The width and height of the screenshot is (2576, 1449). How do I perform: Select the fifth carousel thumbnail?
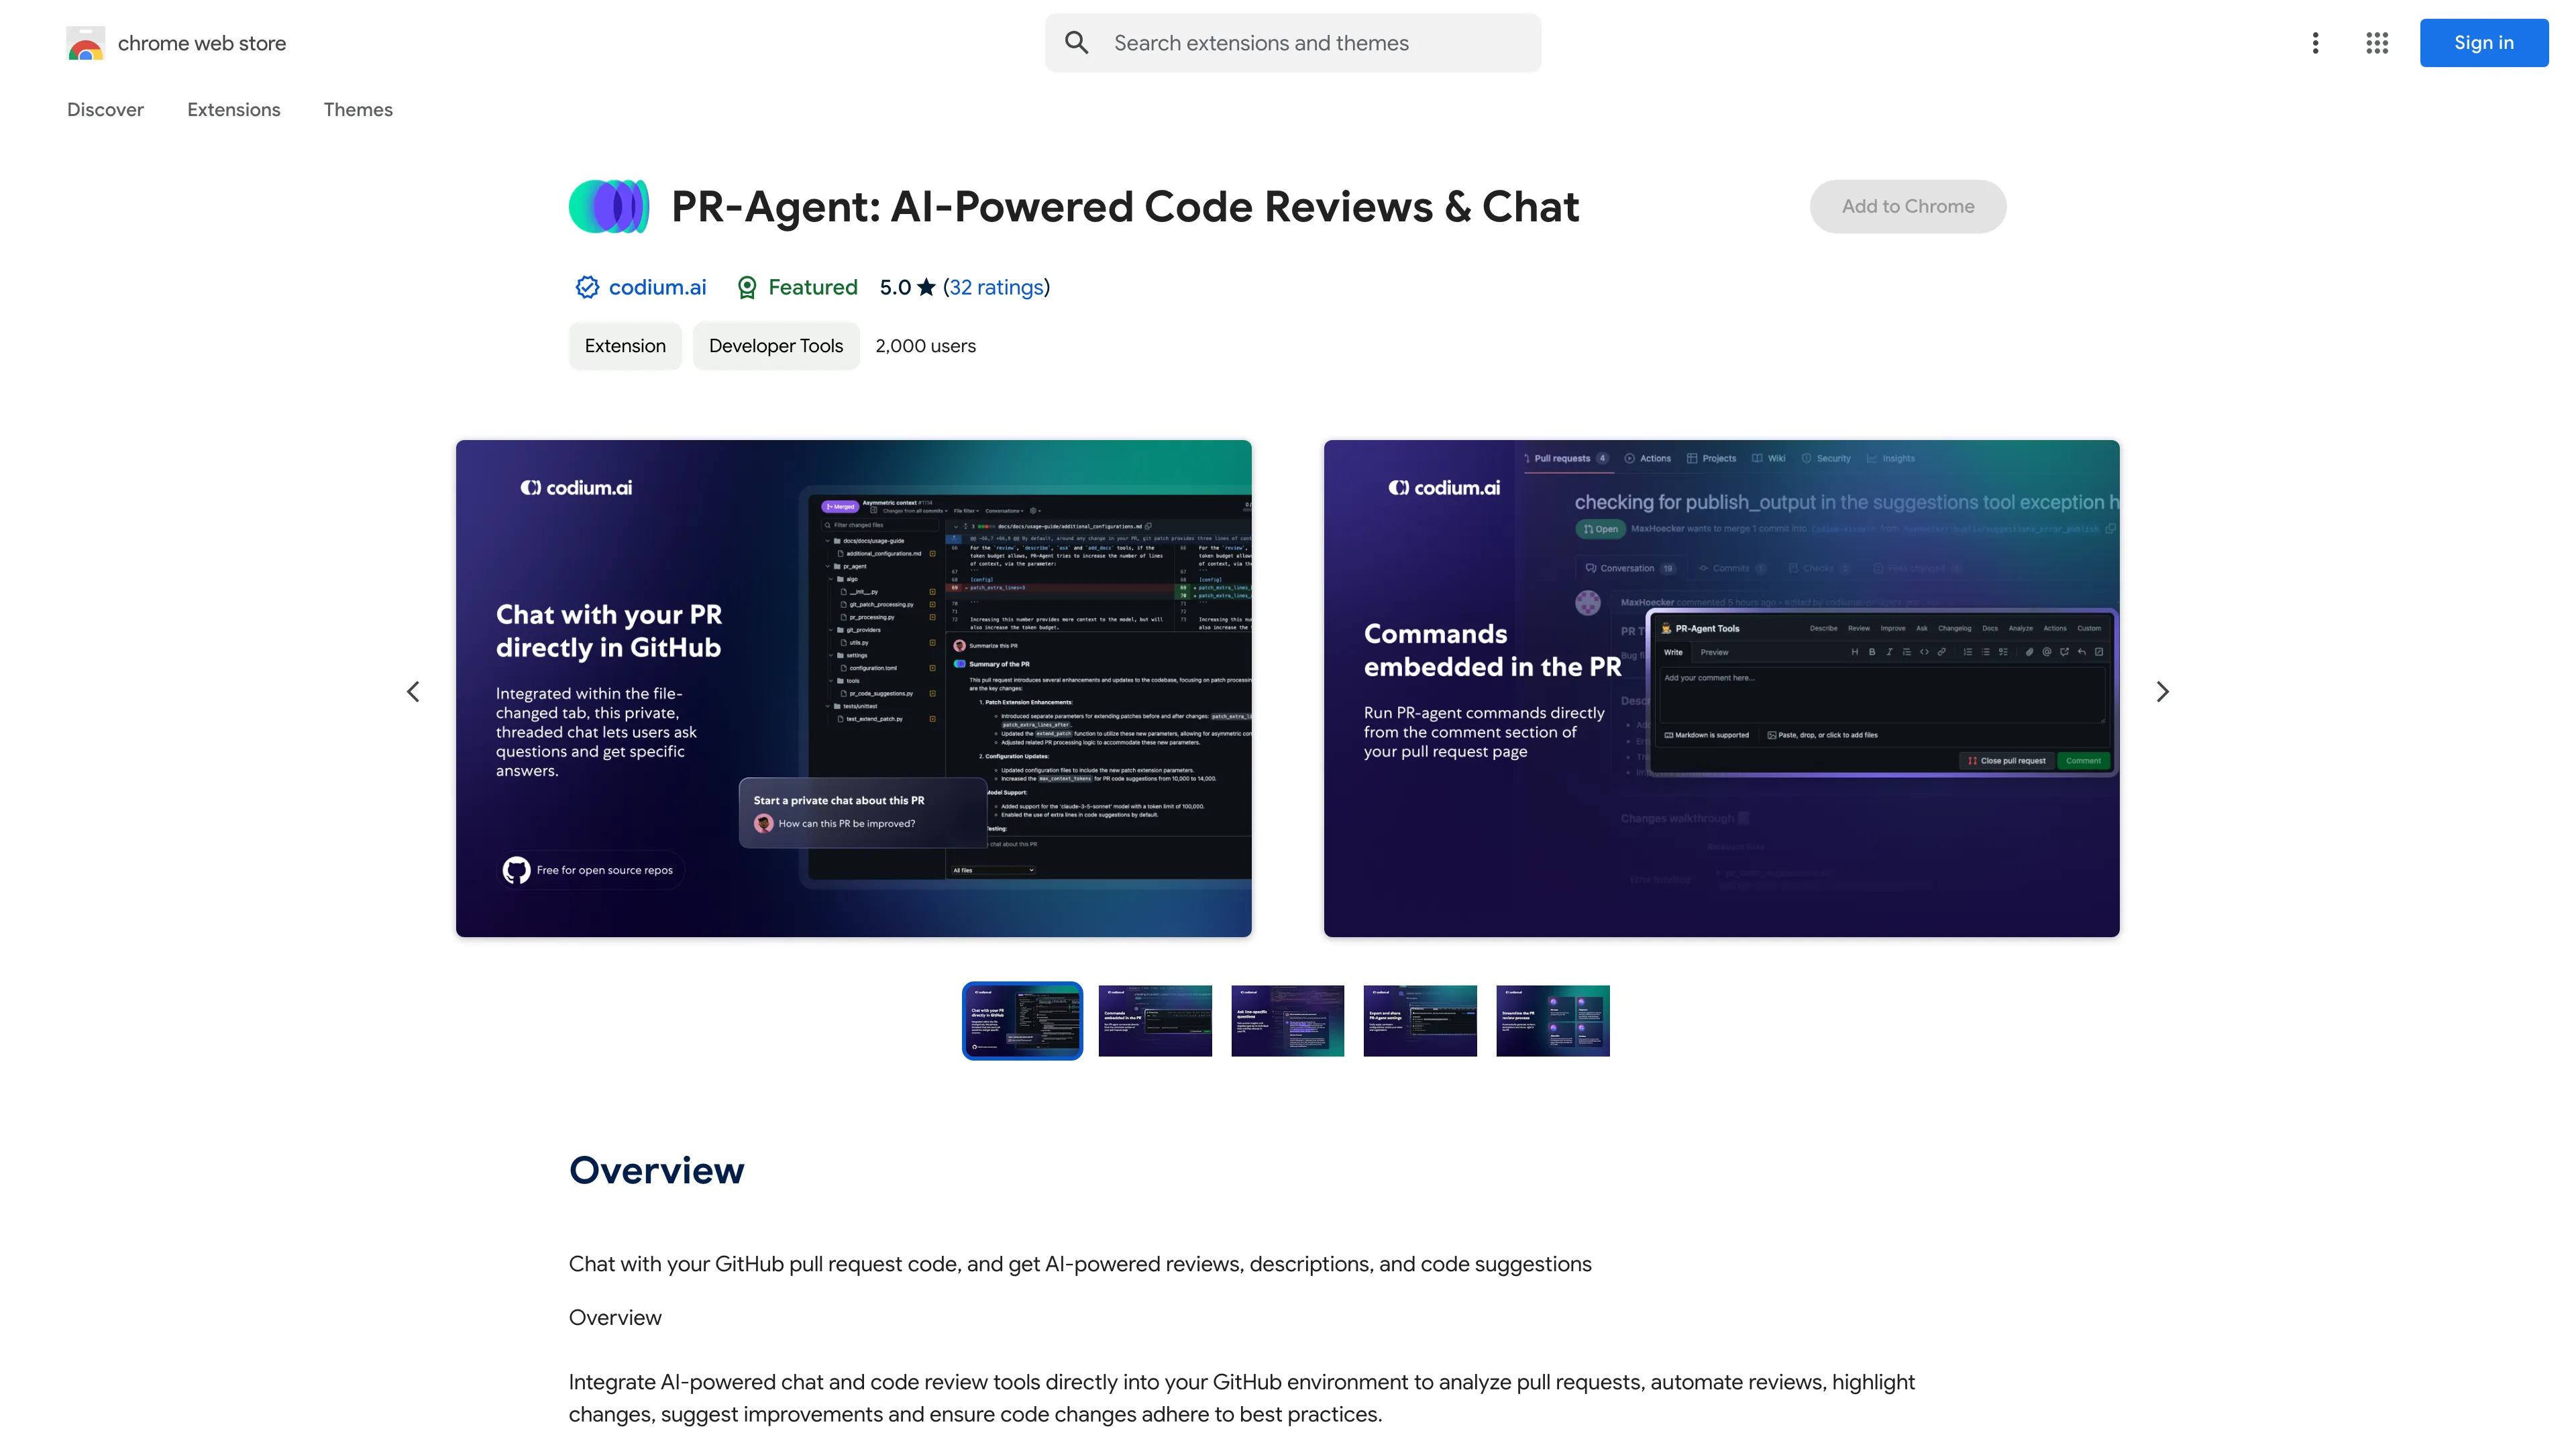1553,1020
